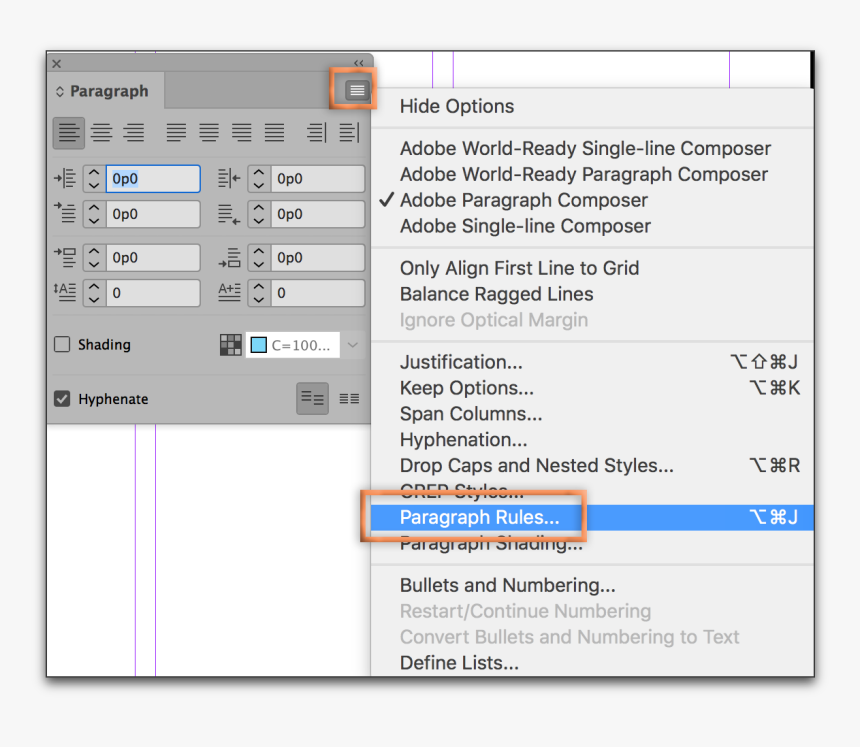The width and height of the screenshot is (860, 747).
Task: Open Drop Caps and Nested Styles...
Action: [592, 465]
